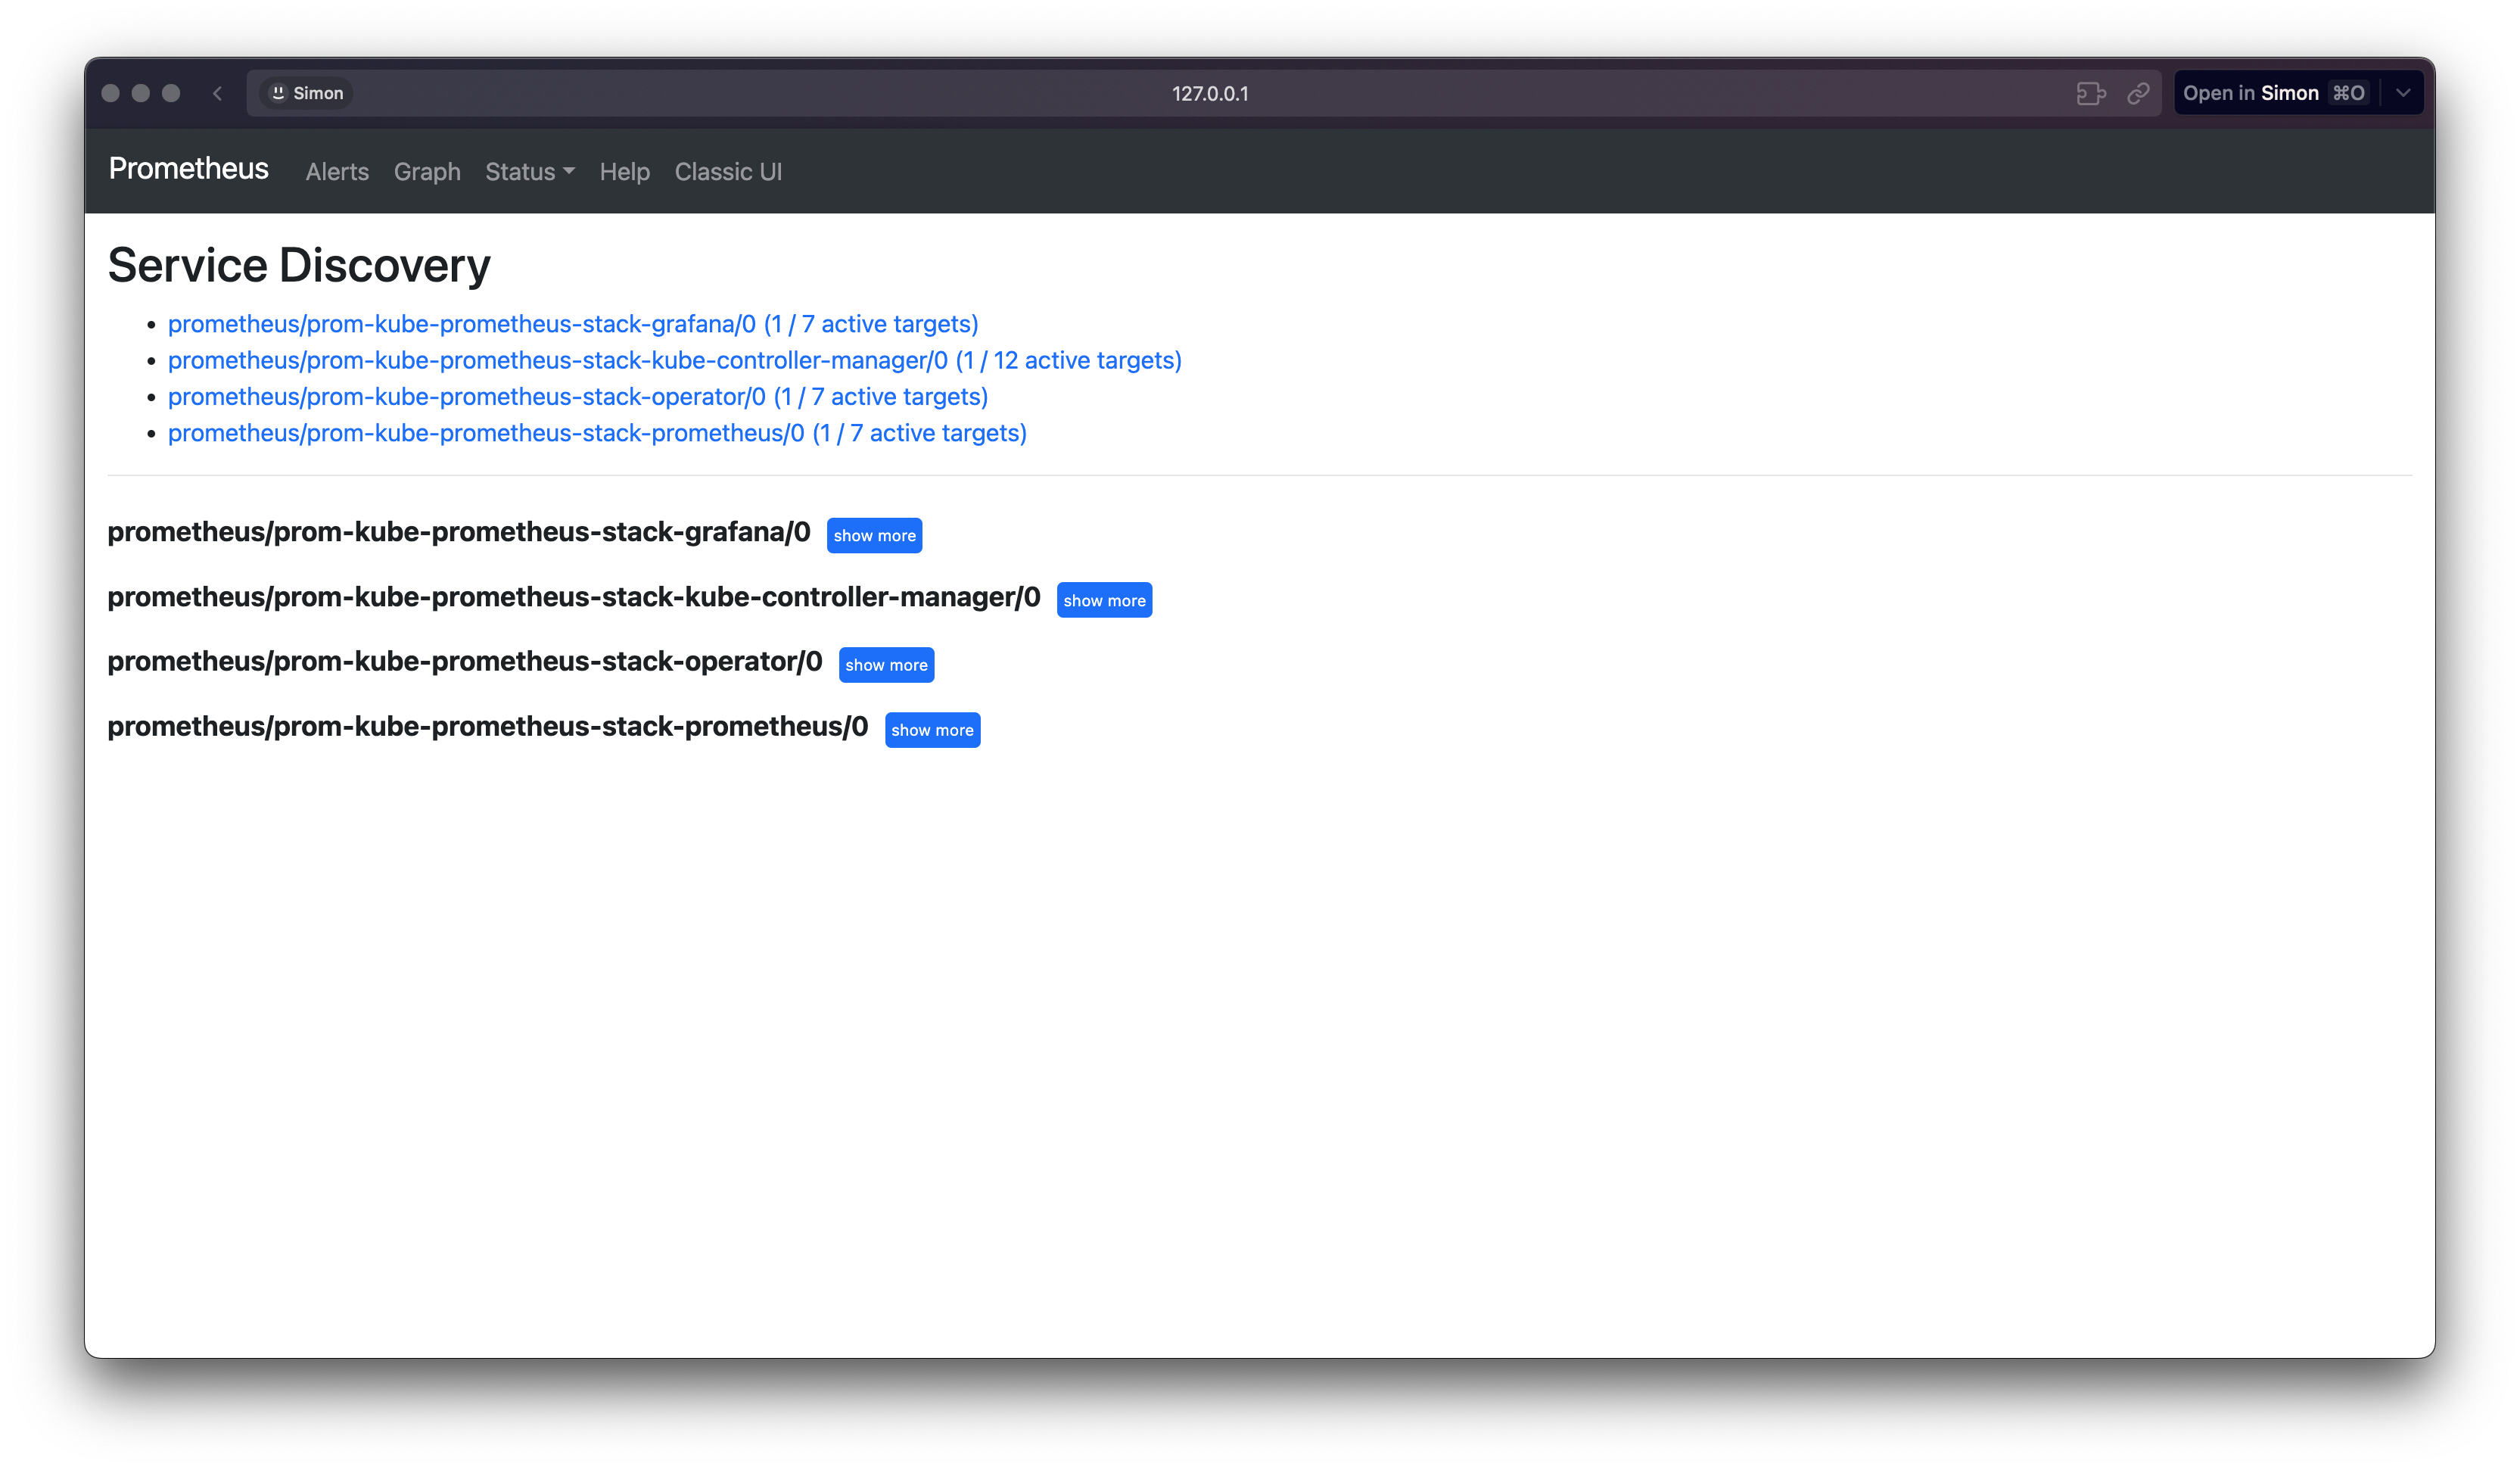Image resolution: width=2520 pixels, height=1470 pixels.
Task: Close the window with the leftmost traffic light button
Action: pyautogui.click(x=111, y=93)
